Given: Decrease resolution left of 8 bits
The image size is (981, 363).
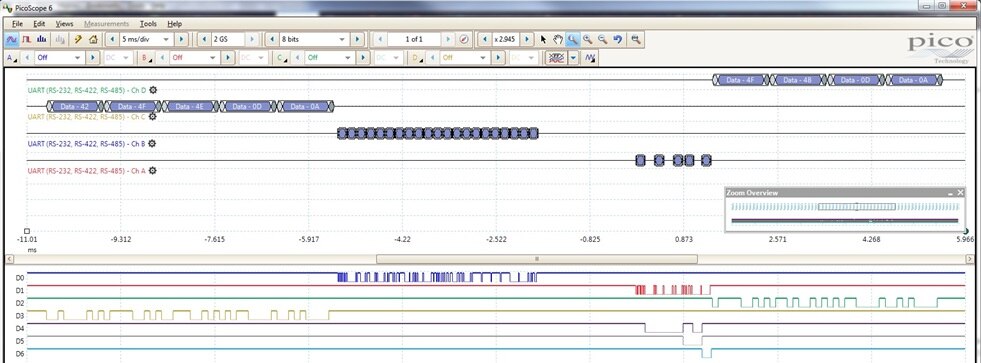Looking at the screenshot, I should tap(272, 39).
